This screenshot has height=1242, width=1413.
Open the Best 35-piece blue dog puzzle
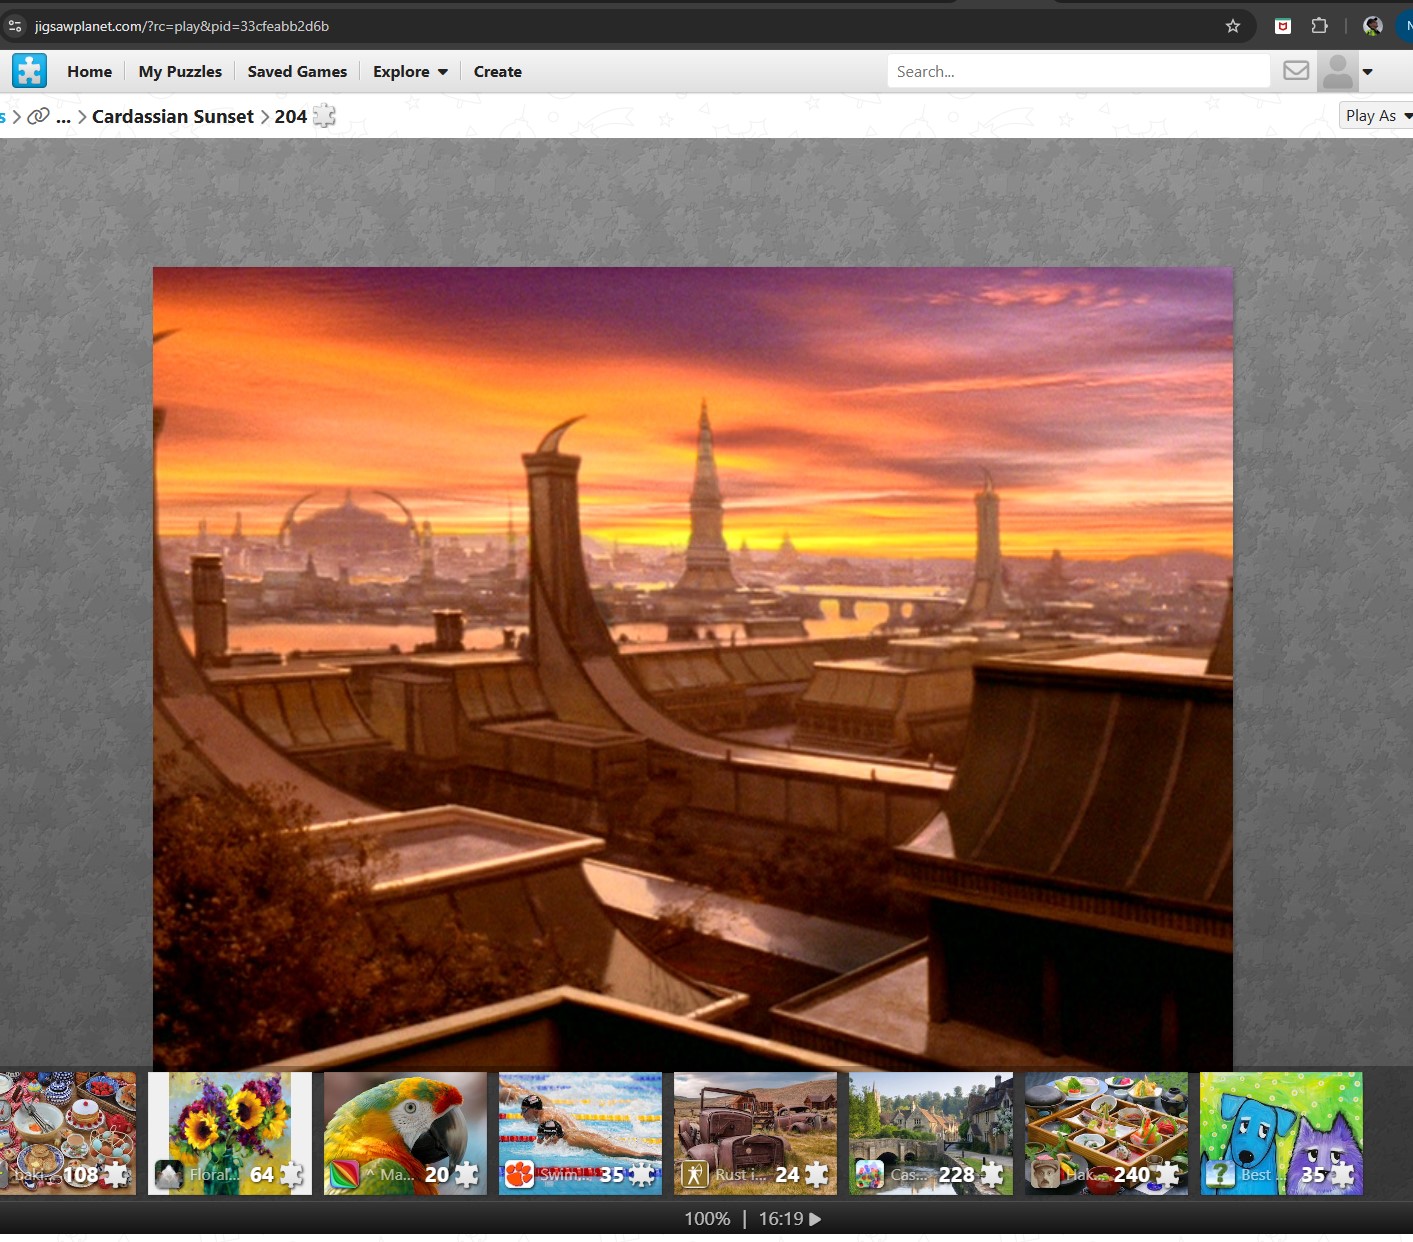coord(1281,1133)
